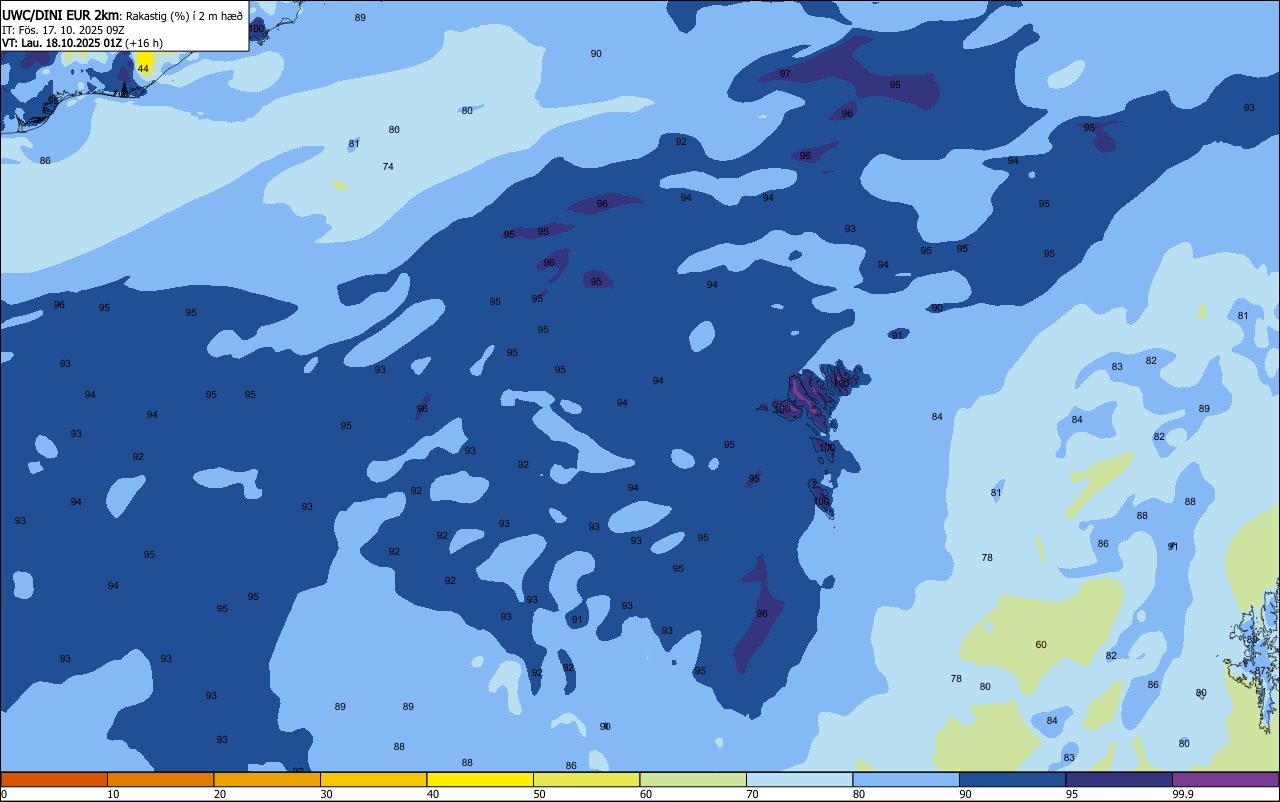
Task: Click the 90–95 dark blue legend swatch
Action: coord(1012,779)
